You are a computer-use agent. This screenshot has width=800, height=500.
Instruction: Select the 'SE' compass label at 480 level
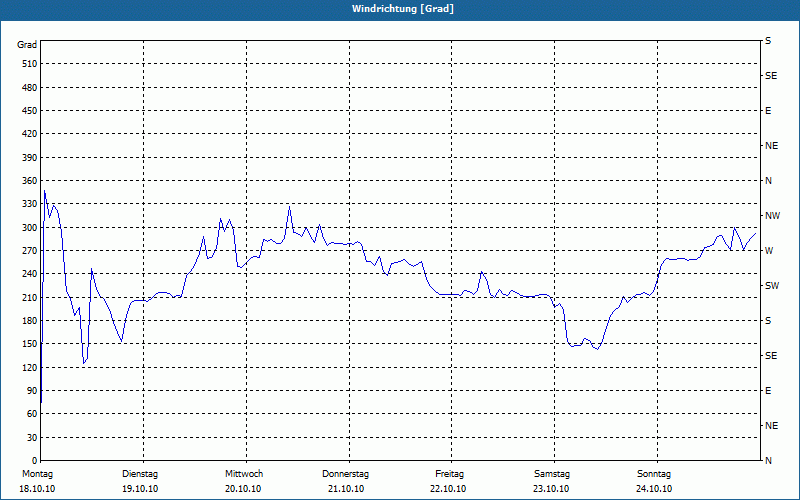point(771,76)
